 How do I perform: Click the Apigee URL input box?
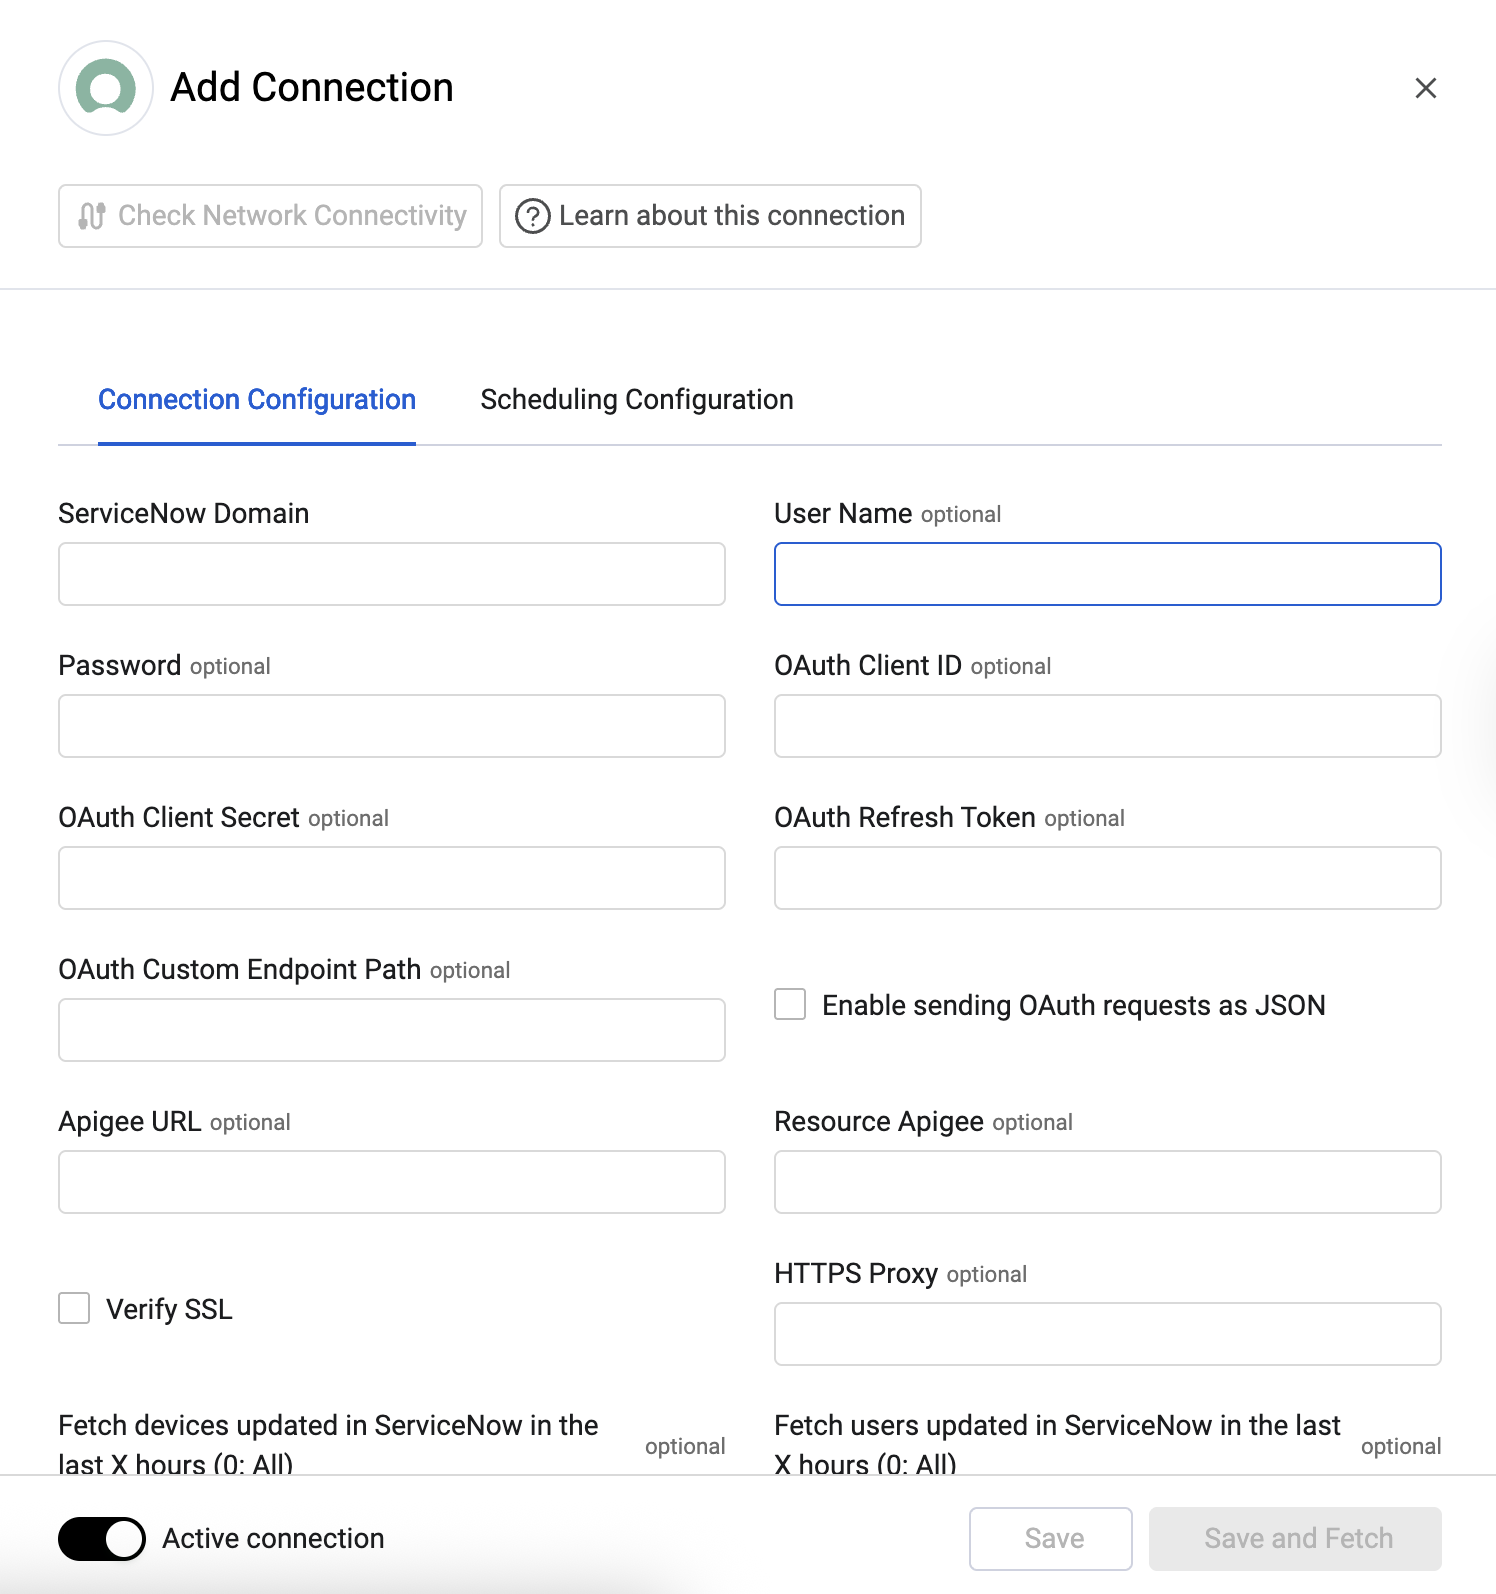coord(392,1182)
